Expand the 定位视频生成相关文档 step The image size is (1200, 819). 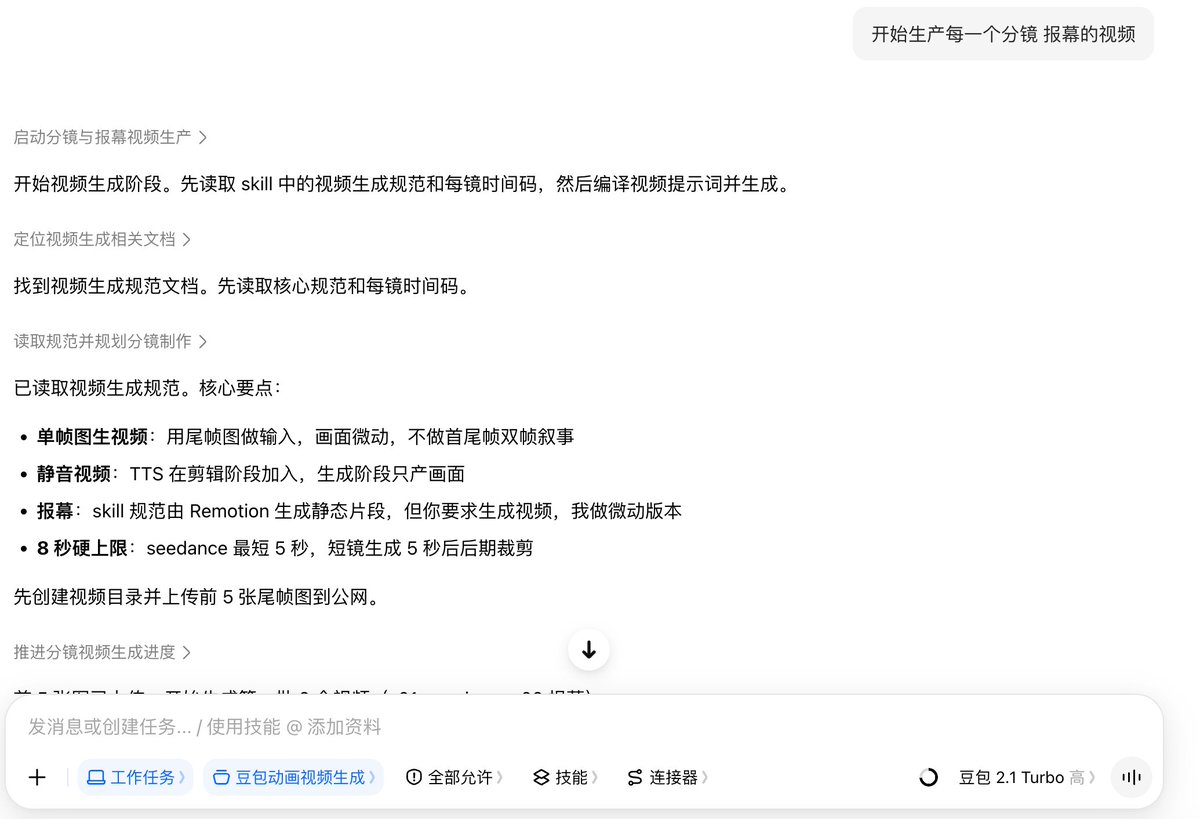pyautogui.click(x=103, y=239)
